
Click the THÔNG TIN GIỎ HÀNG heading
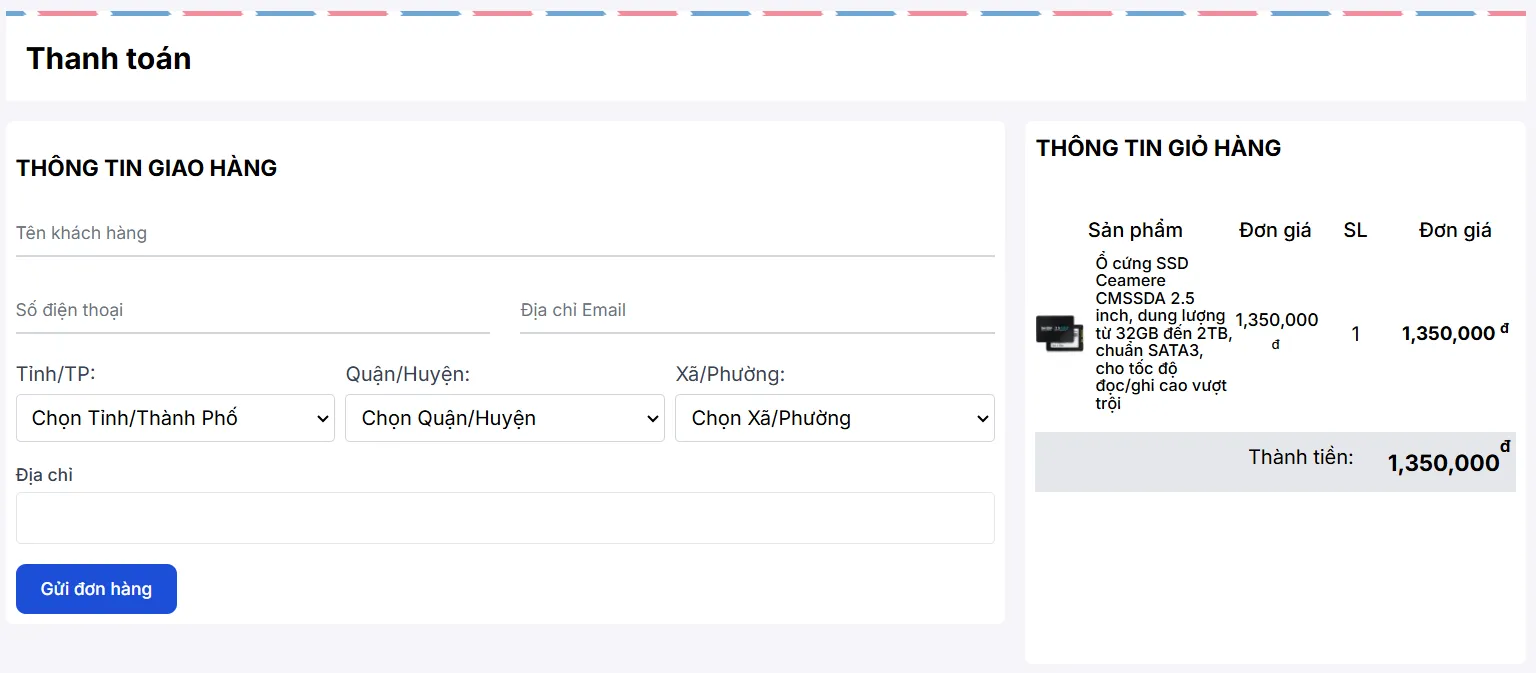(1158, 148)
